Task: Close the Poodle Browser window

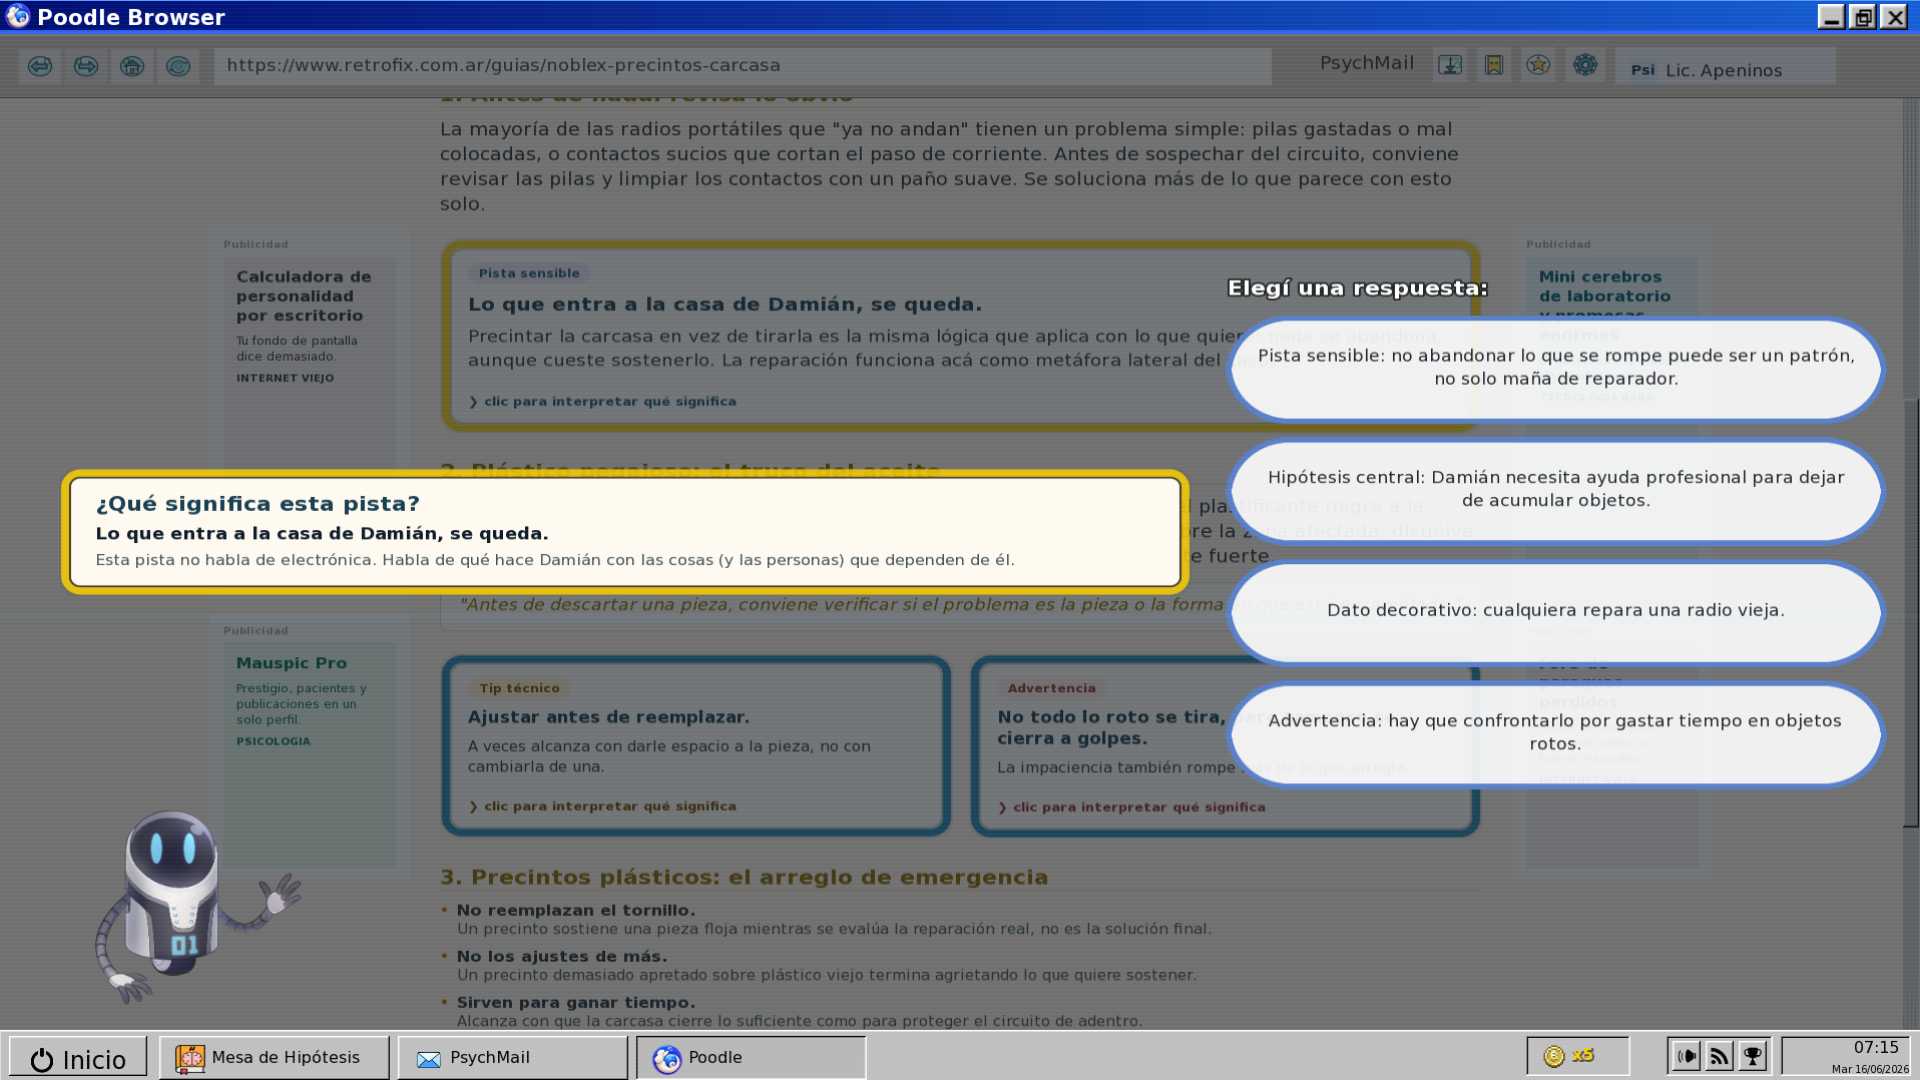Action: click(x=1894, y=17)
